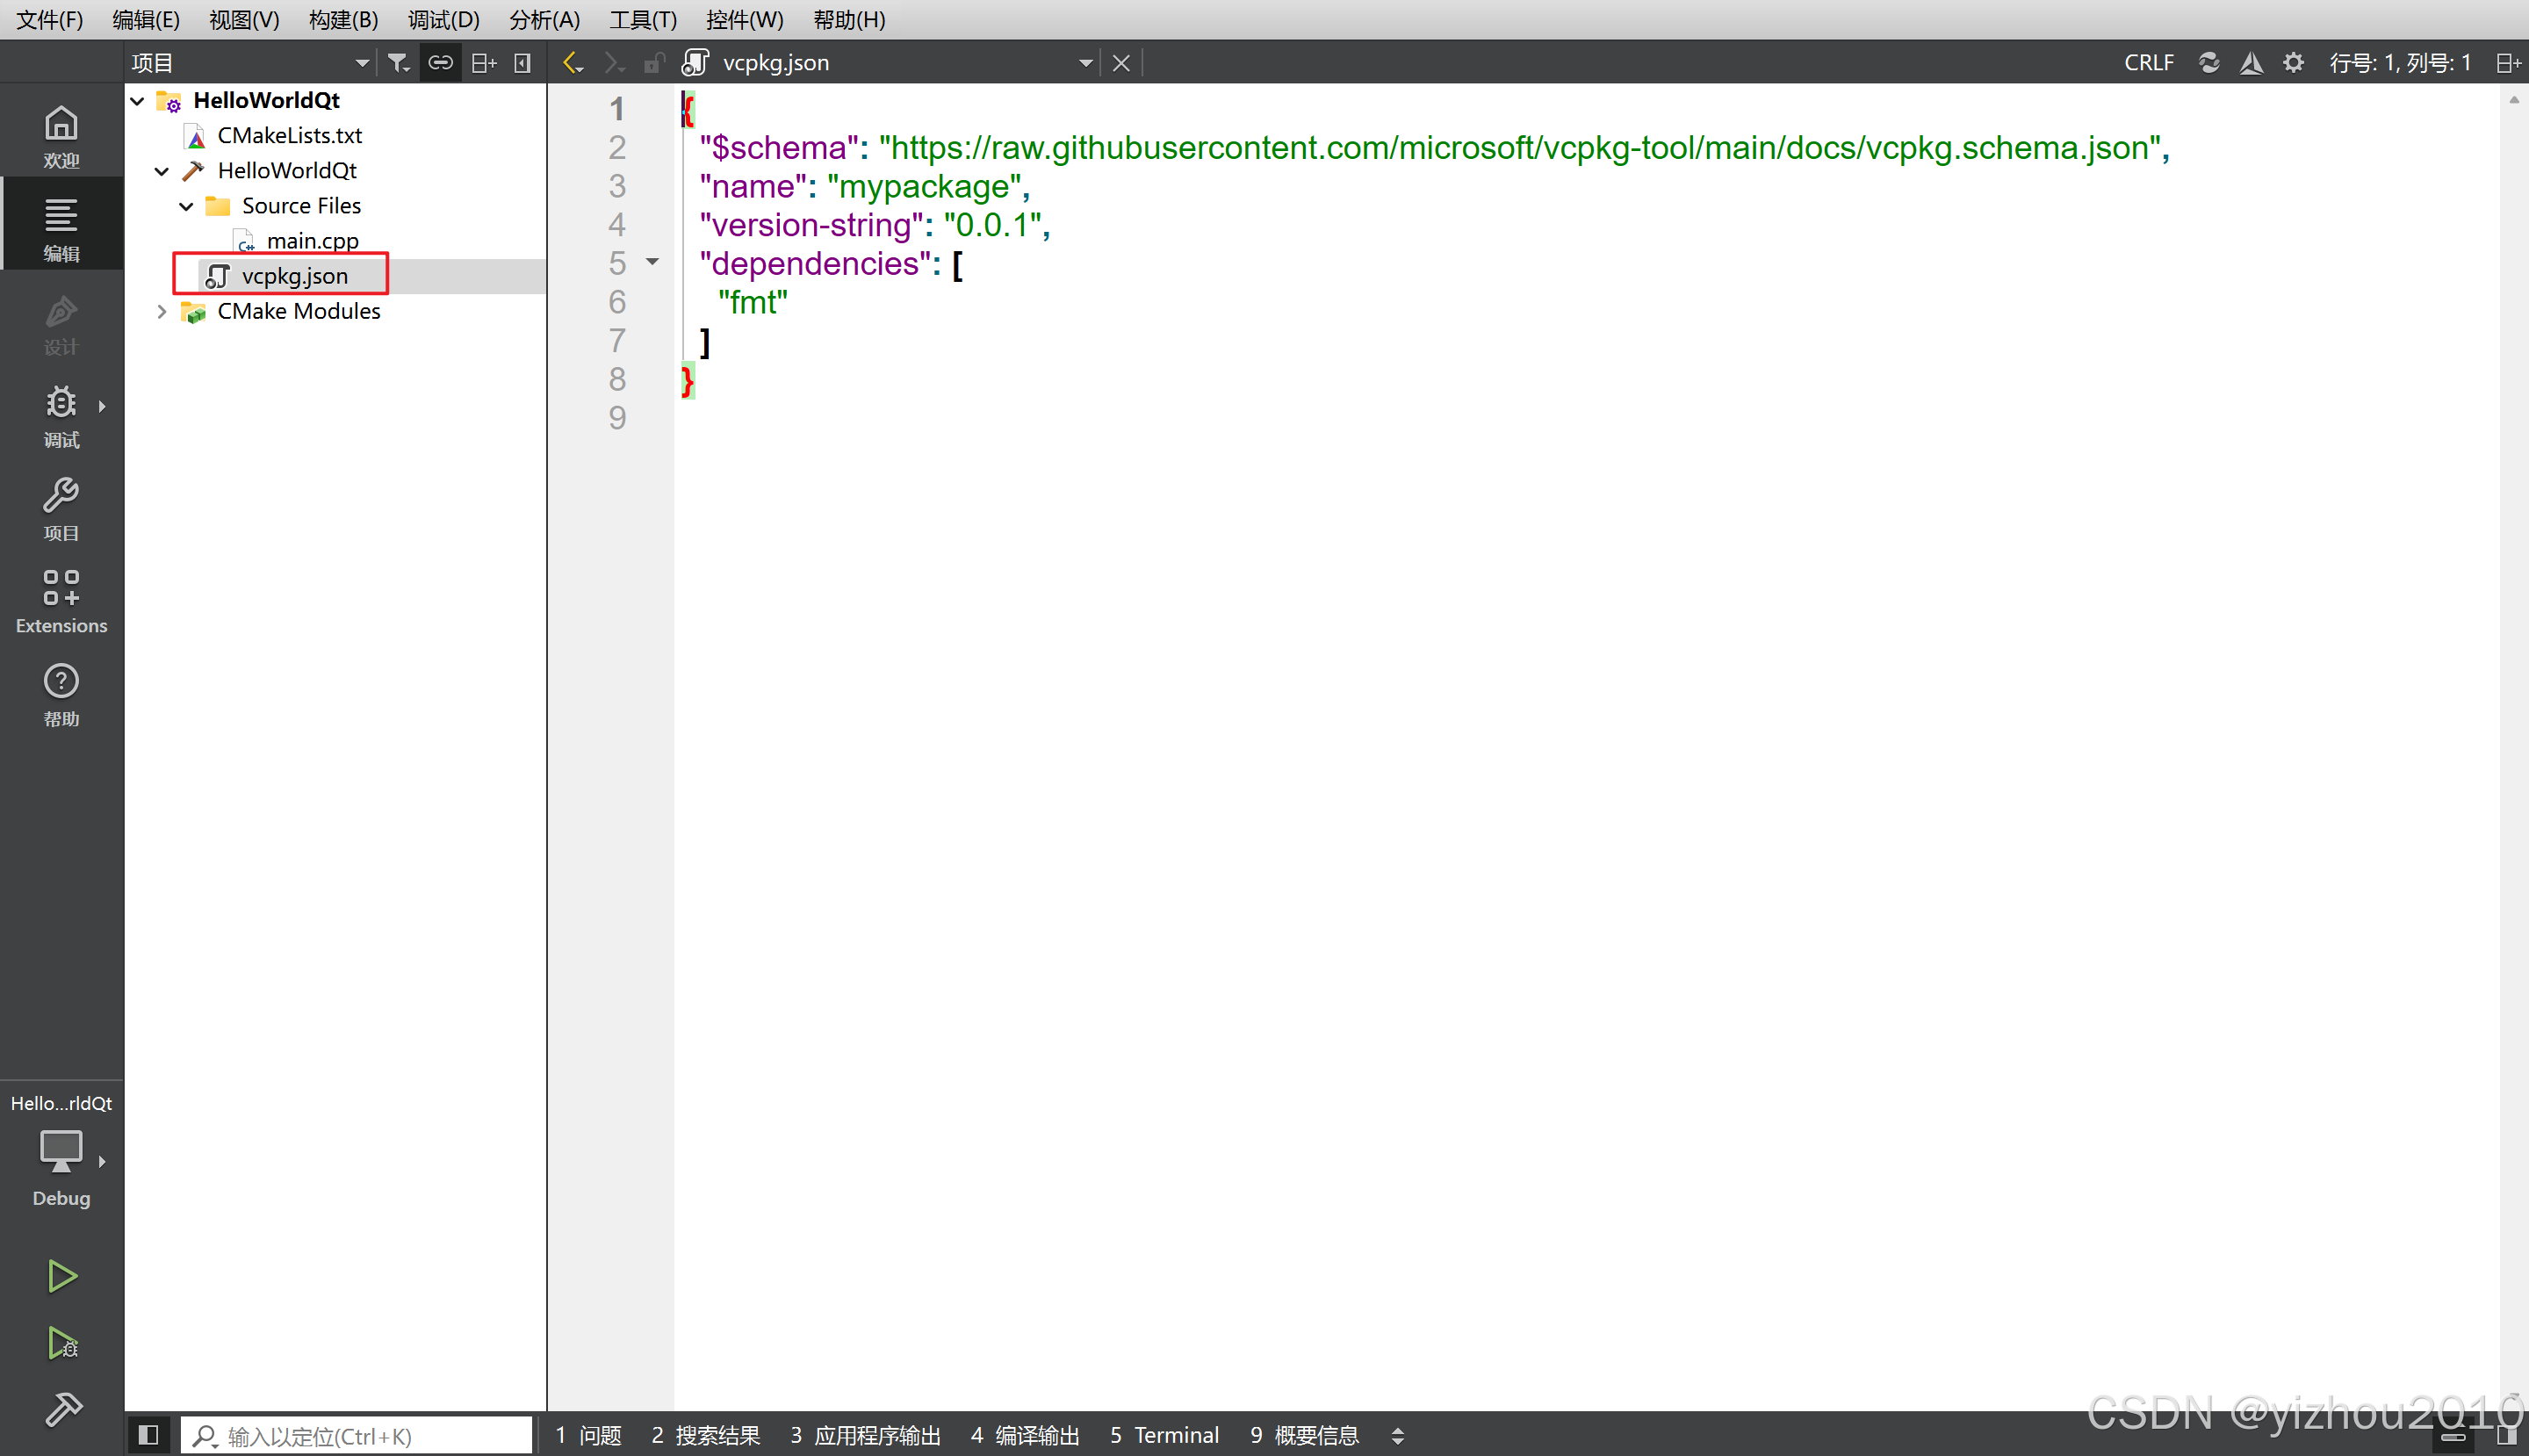Toggle the file read-only lock icon
The height and width of the screenshot is (1456, 2529).
click(654, 63)
